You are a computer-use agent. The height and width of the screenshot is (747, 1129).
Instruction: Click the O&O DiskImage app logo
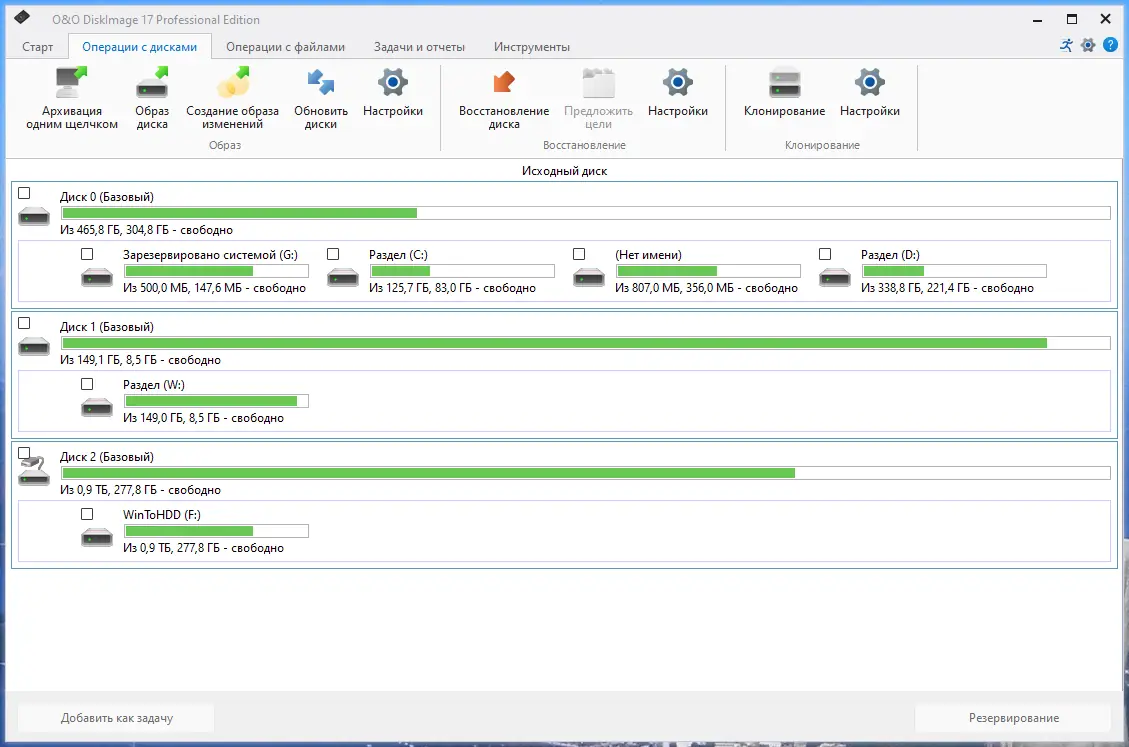point(22,17)
